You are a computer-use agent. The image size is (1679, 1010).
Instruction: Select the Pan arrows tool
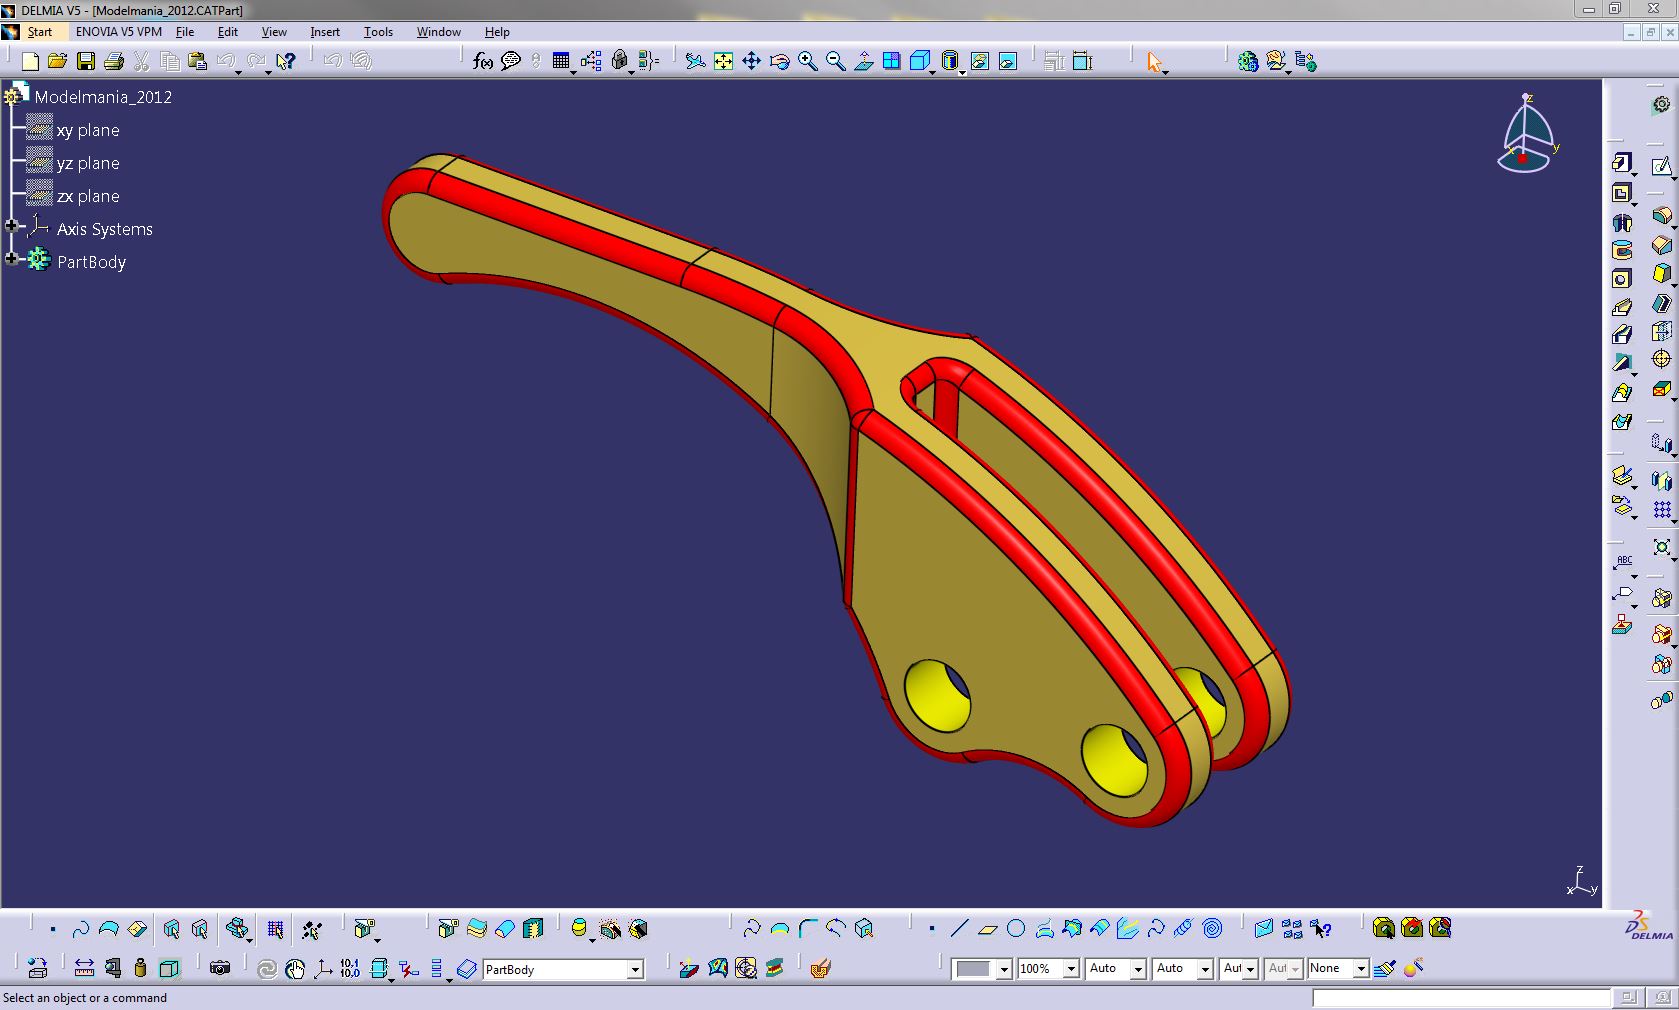(751, 62)
